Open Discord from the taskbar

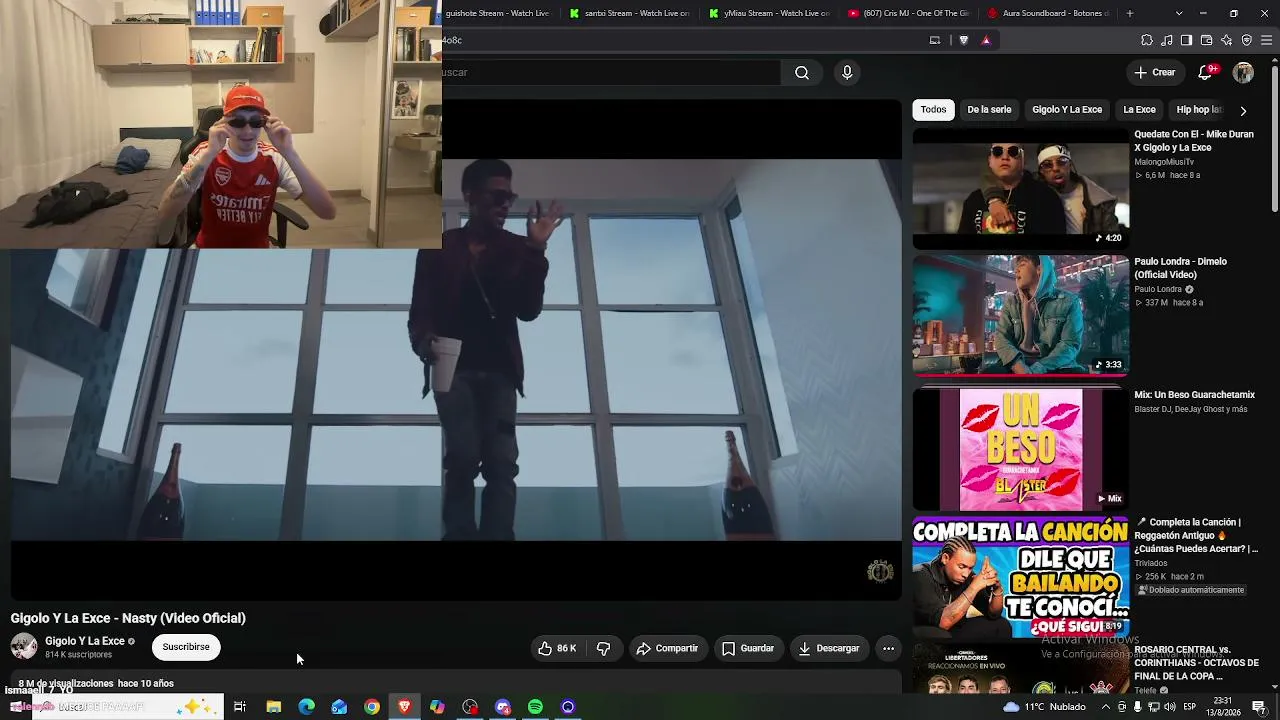point(503,707)
